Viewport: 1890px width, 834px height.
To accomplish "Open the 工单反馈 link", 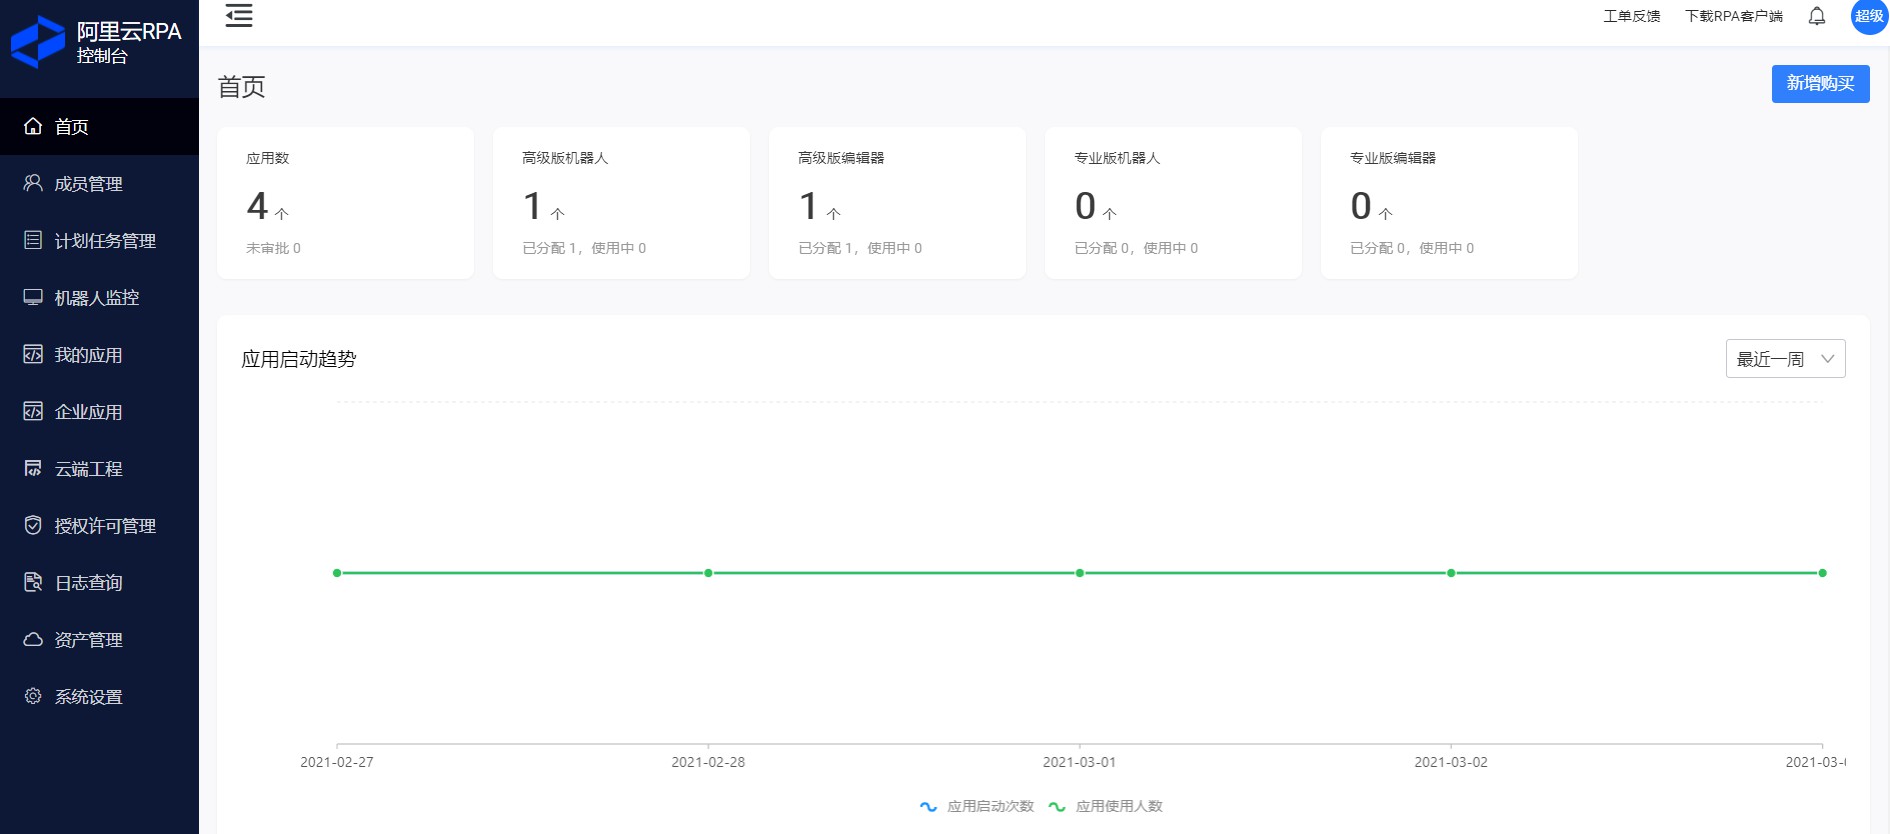I will (1631, 16).
